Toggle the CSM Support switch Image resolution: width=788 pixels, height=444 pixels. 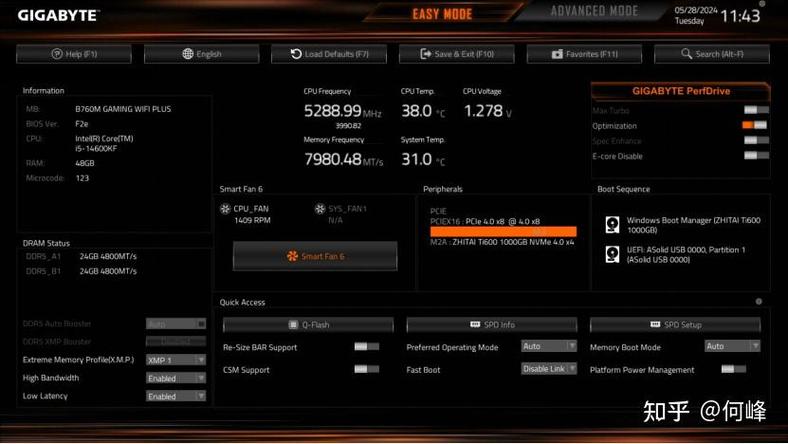click(x=366, y=369)
